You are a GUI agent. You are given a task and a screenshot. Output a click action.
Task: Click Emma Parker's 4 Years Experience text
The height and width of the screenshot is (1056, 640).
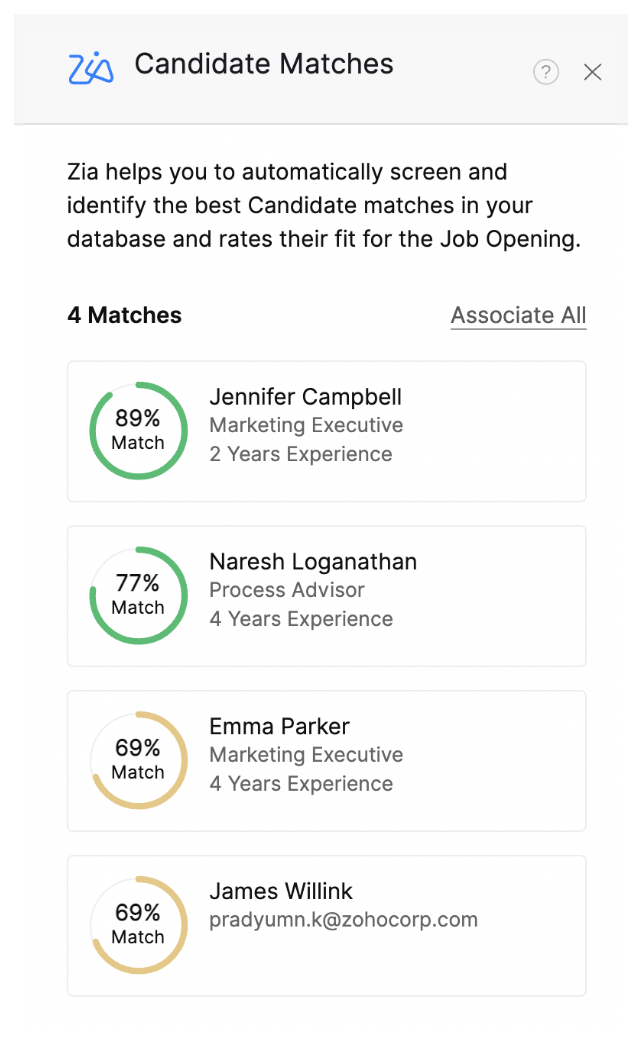click(x=301, y=784)
